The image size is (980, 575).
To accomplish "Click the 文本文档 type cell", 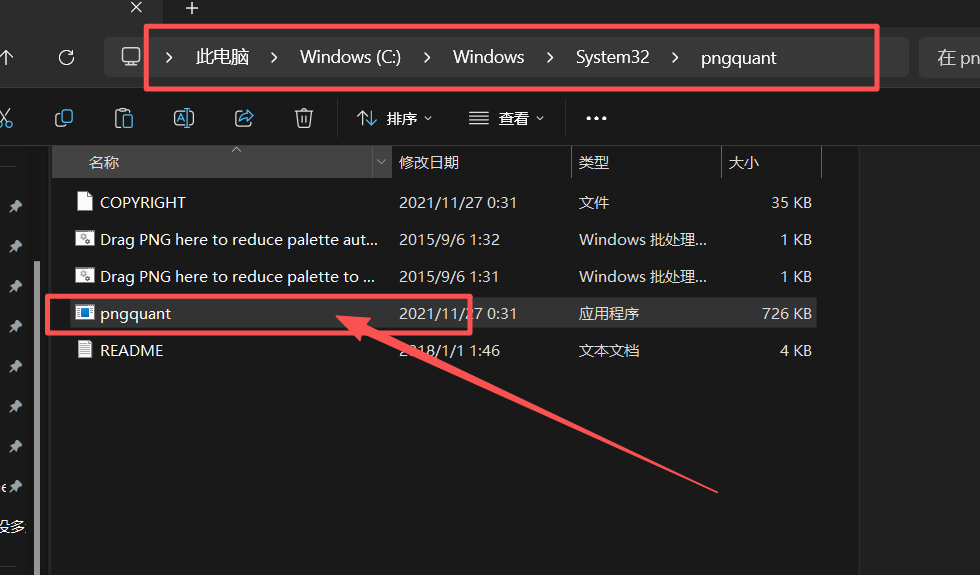I will coord(609,350).
